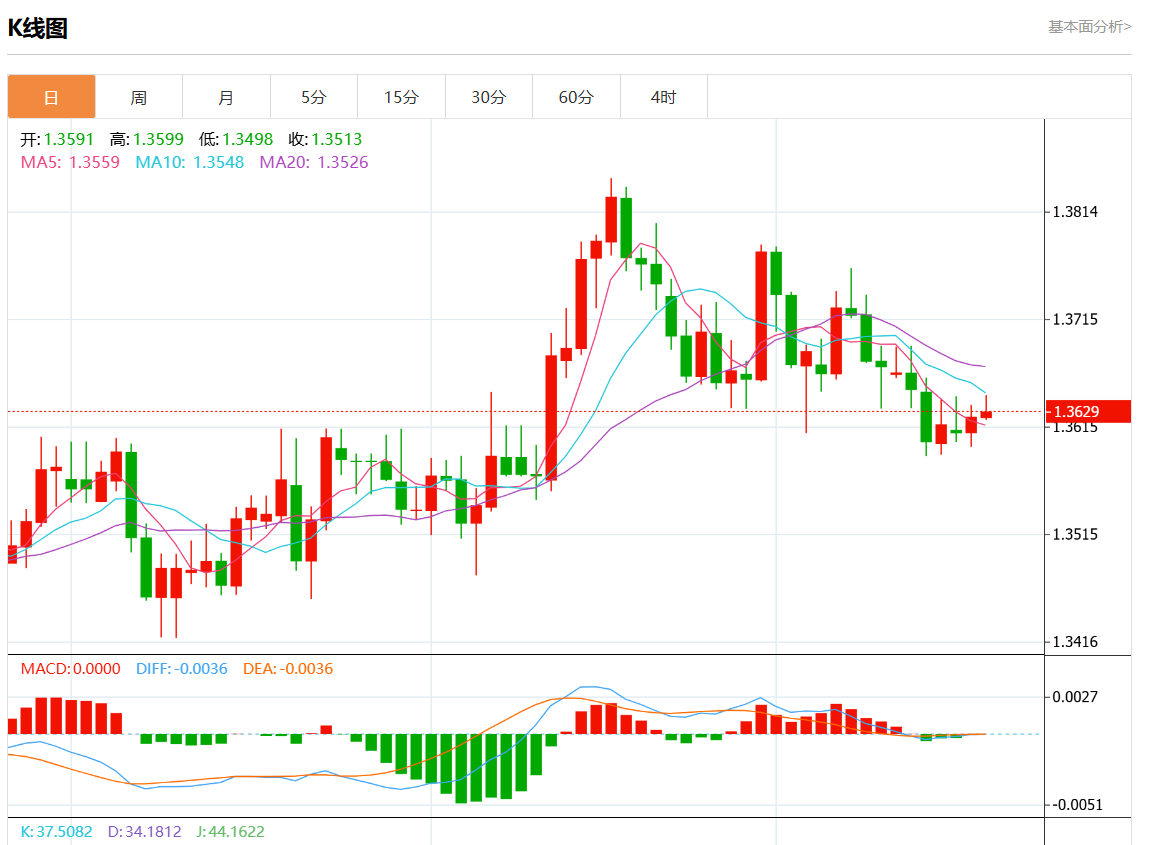This screenshot has height=845, width=1161.
Task: Click the 开:1.3591 open price value
Action: [x=57, y=139]
